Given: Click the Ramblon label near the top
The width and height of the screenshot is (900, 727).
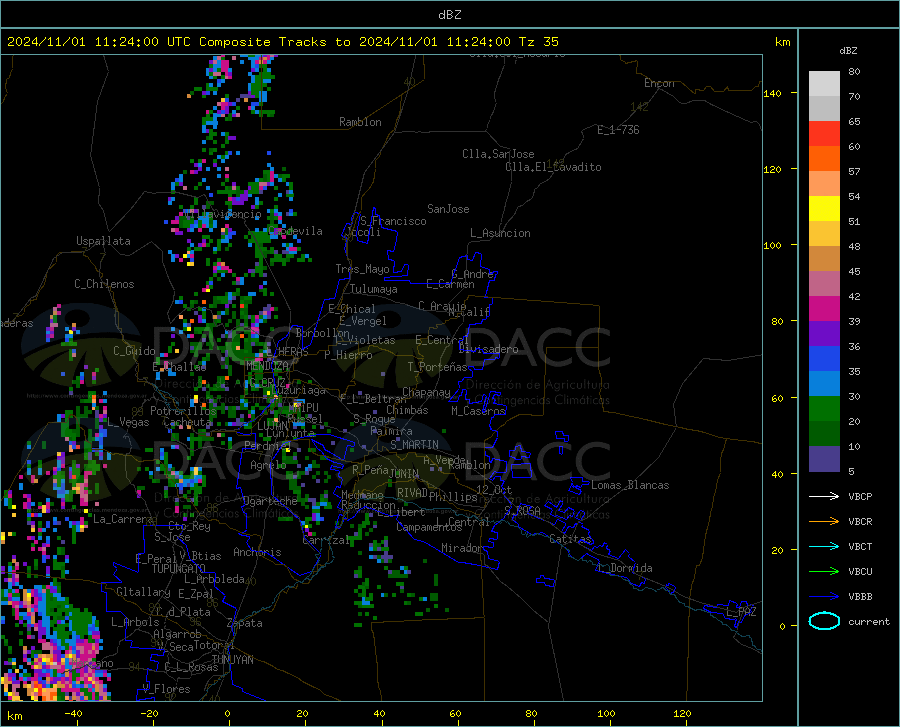Looking at the screenshot, I should click(360, 122).
